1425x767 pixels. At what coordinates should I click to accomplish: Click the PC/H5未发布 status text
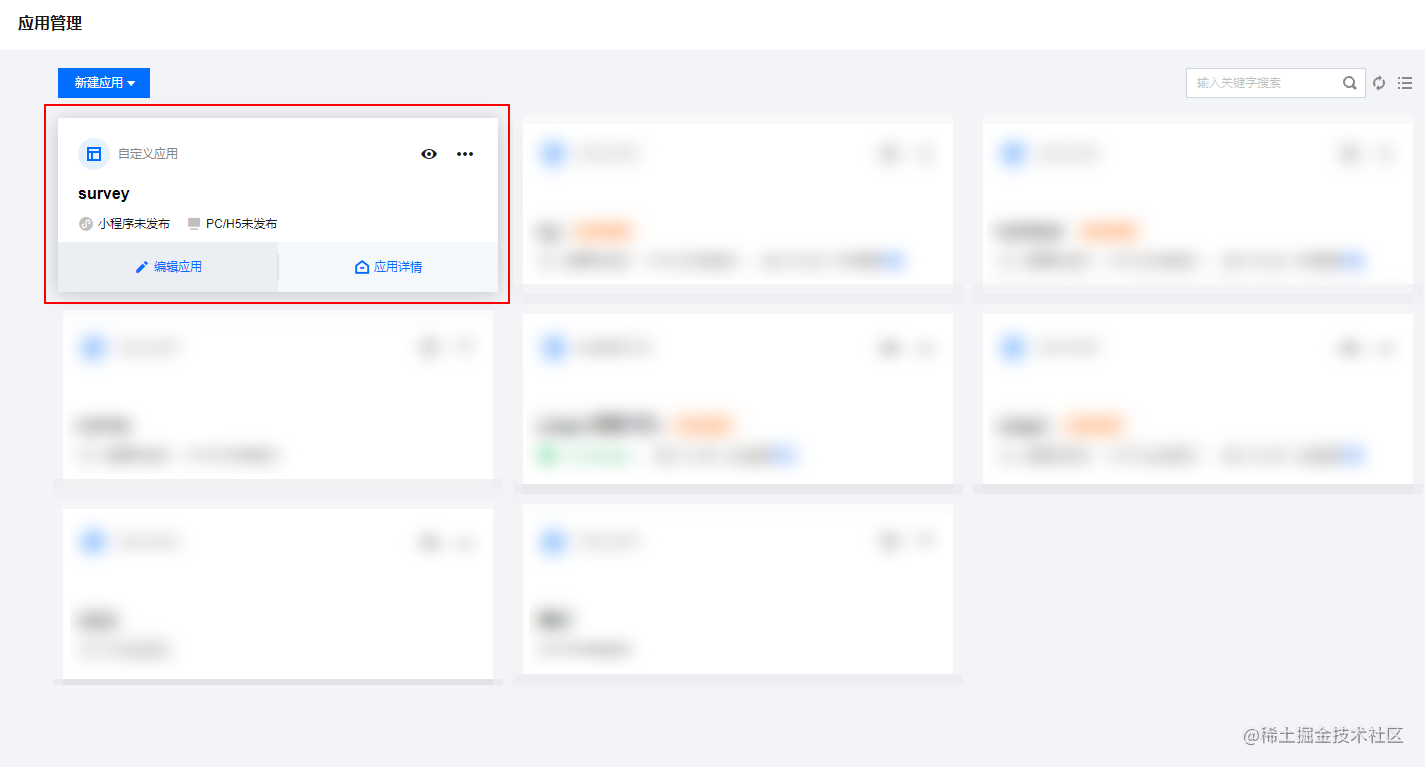click(x=241, y=224)
